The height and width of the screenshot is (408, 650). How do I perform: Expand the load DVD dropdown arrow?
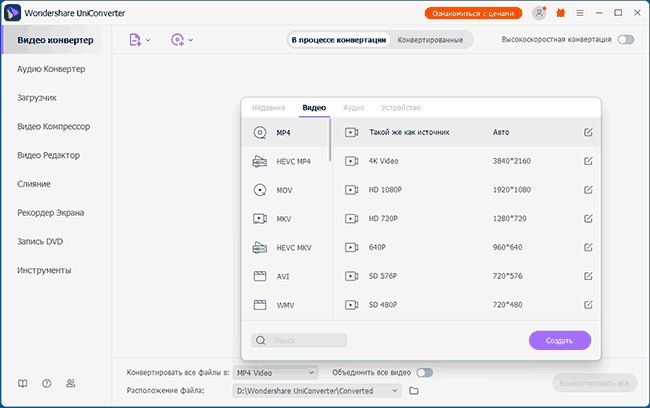[x=190, y=40]
